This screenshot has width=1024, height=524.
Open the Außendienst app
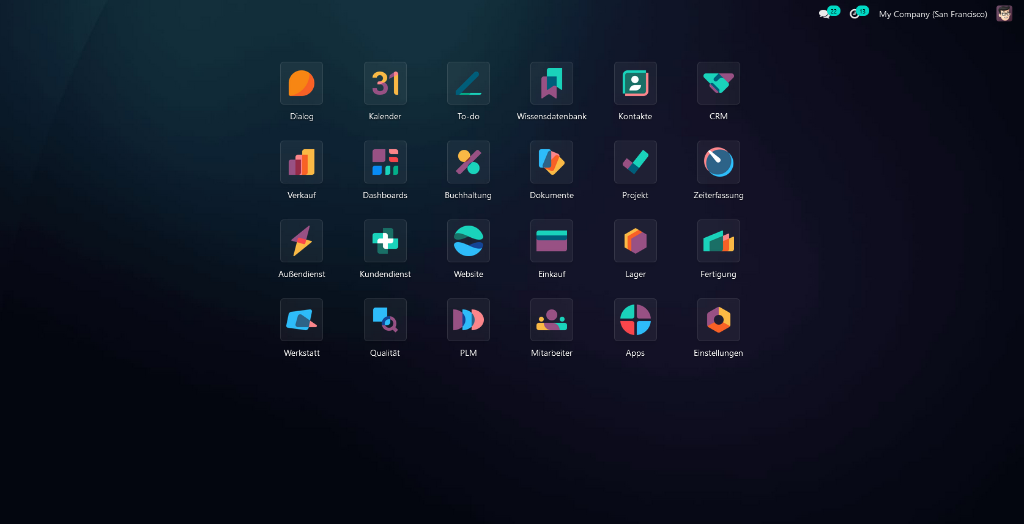pos(301,241)
